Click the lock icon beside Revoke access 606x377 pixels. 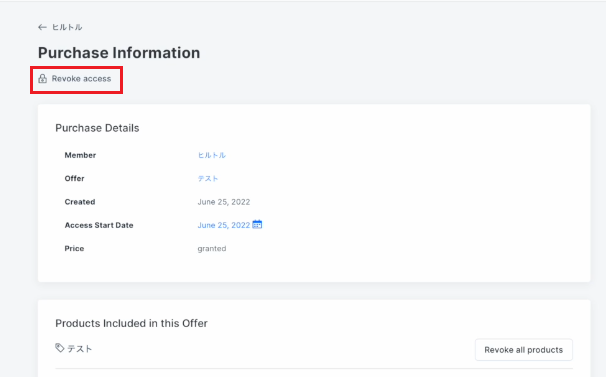pyautogui.click(x=43, y=79)
